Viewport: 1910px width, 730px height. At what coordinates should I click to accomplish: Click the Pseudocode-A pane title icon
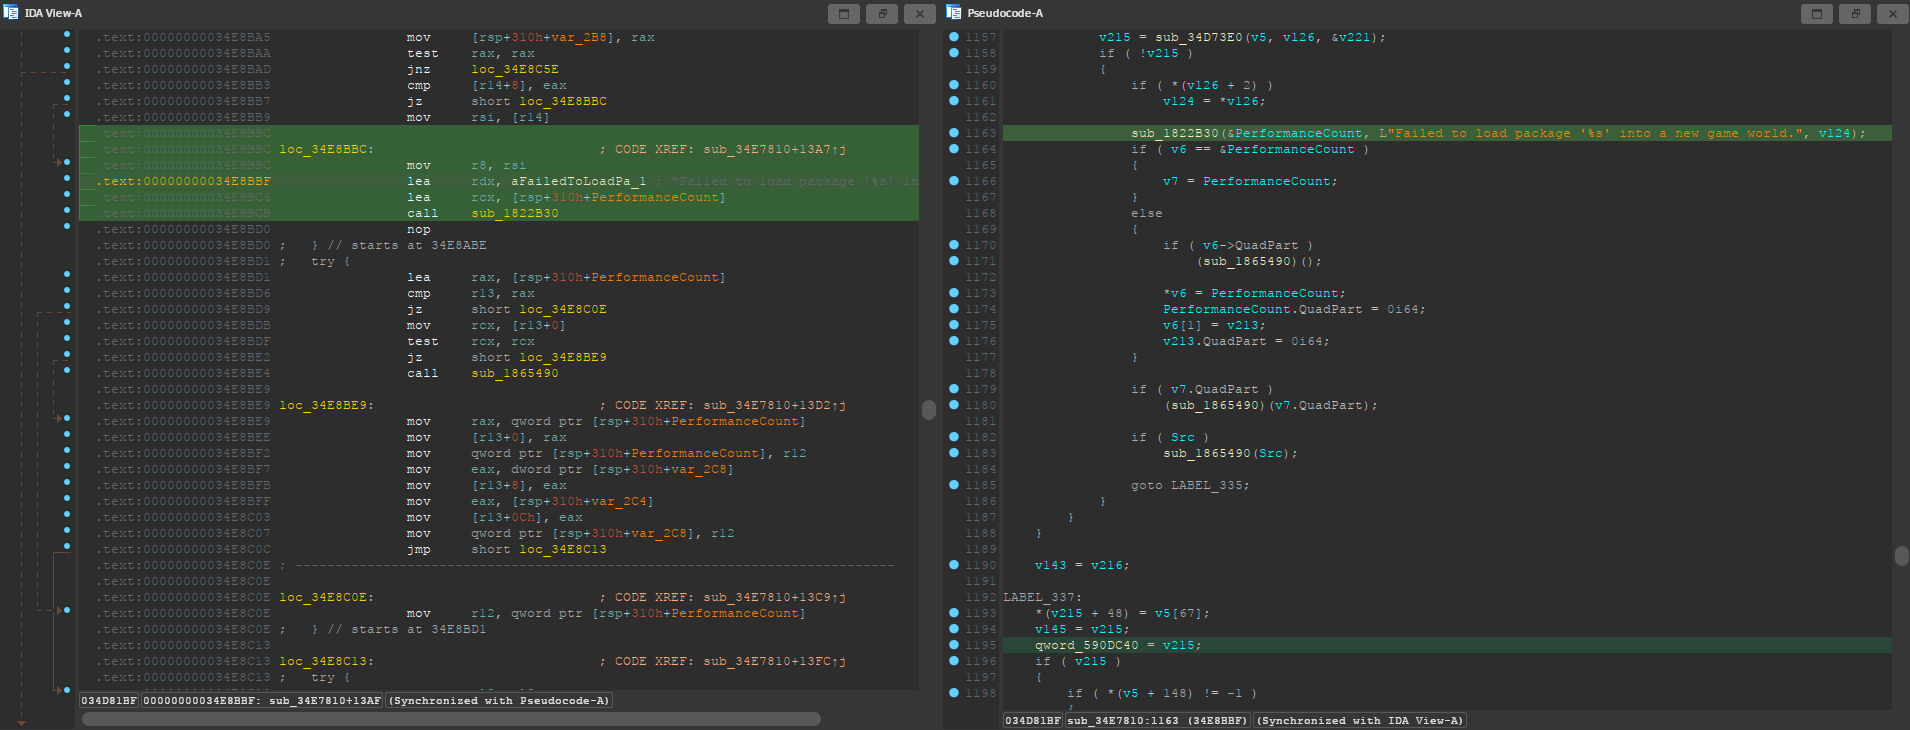click(x=954, y=13)
